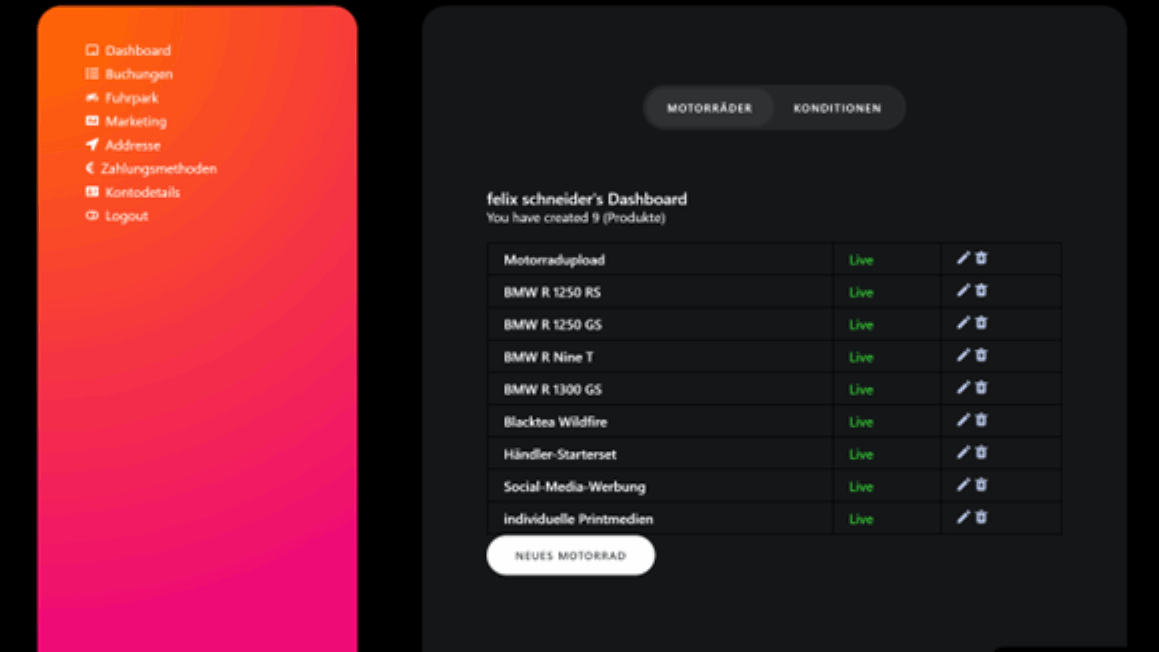Delete the individuelle Printmedien entry
Image resolution: width=1159 pixels, height=652 pixels.
coord(981,517)
